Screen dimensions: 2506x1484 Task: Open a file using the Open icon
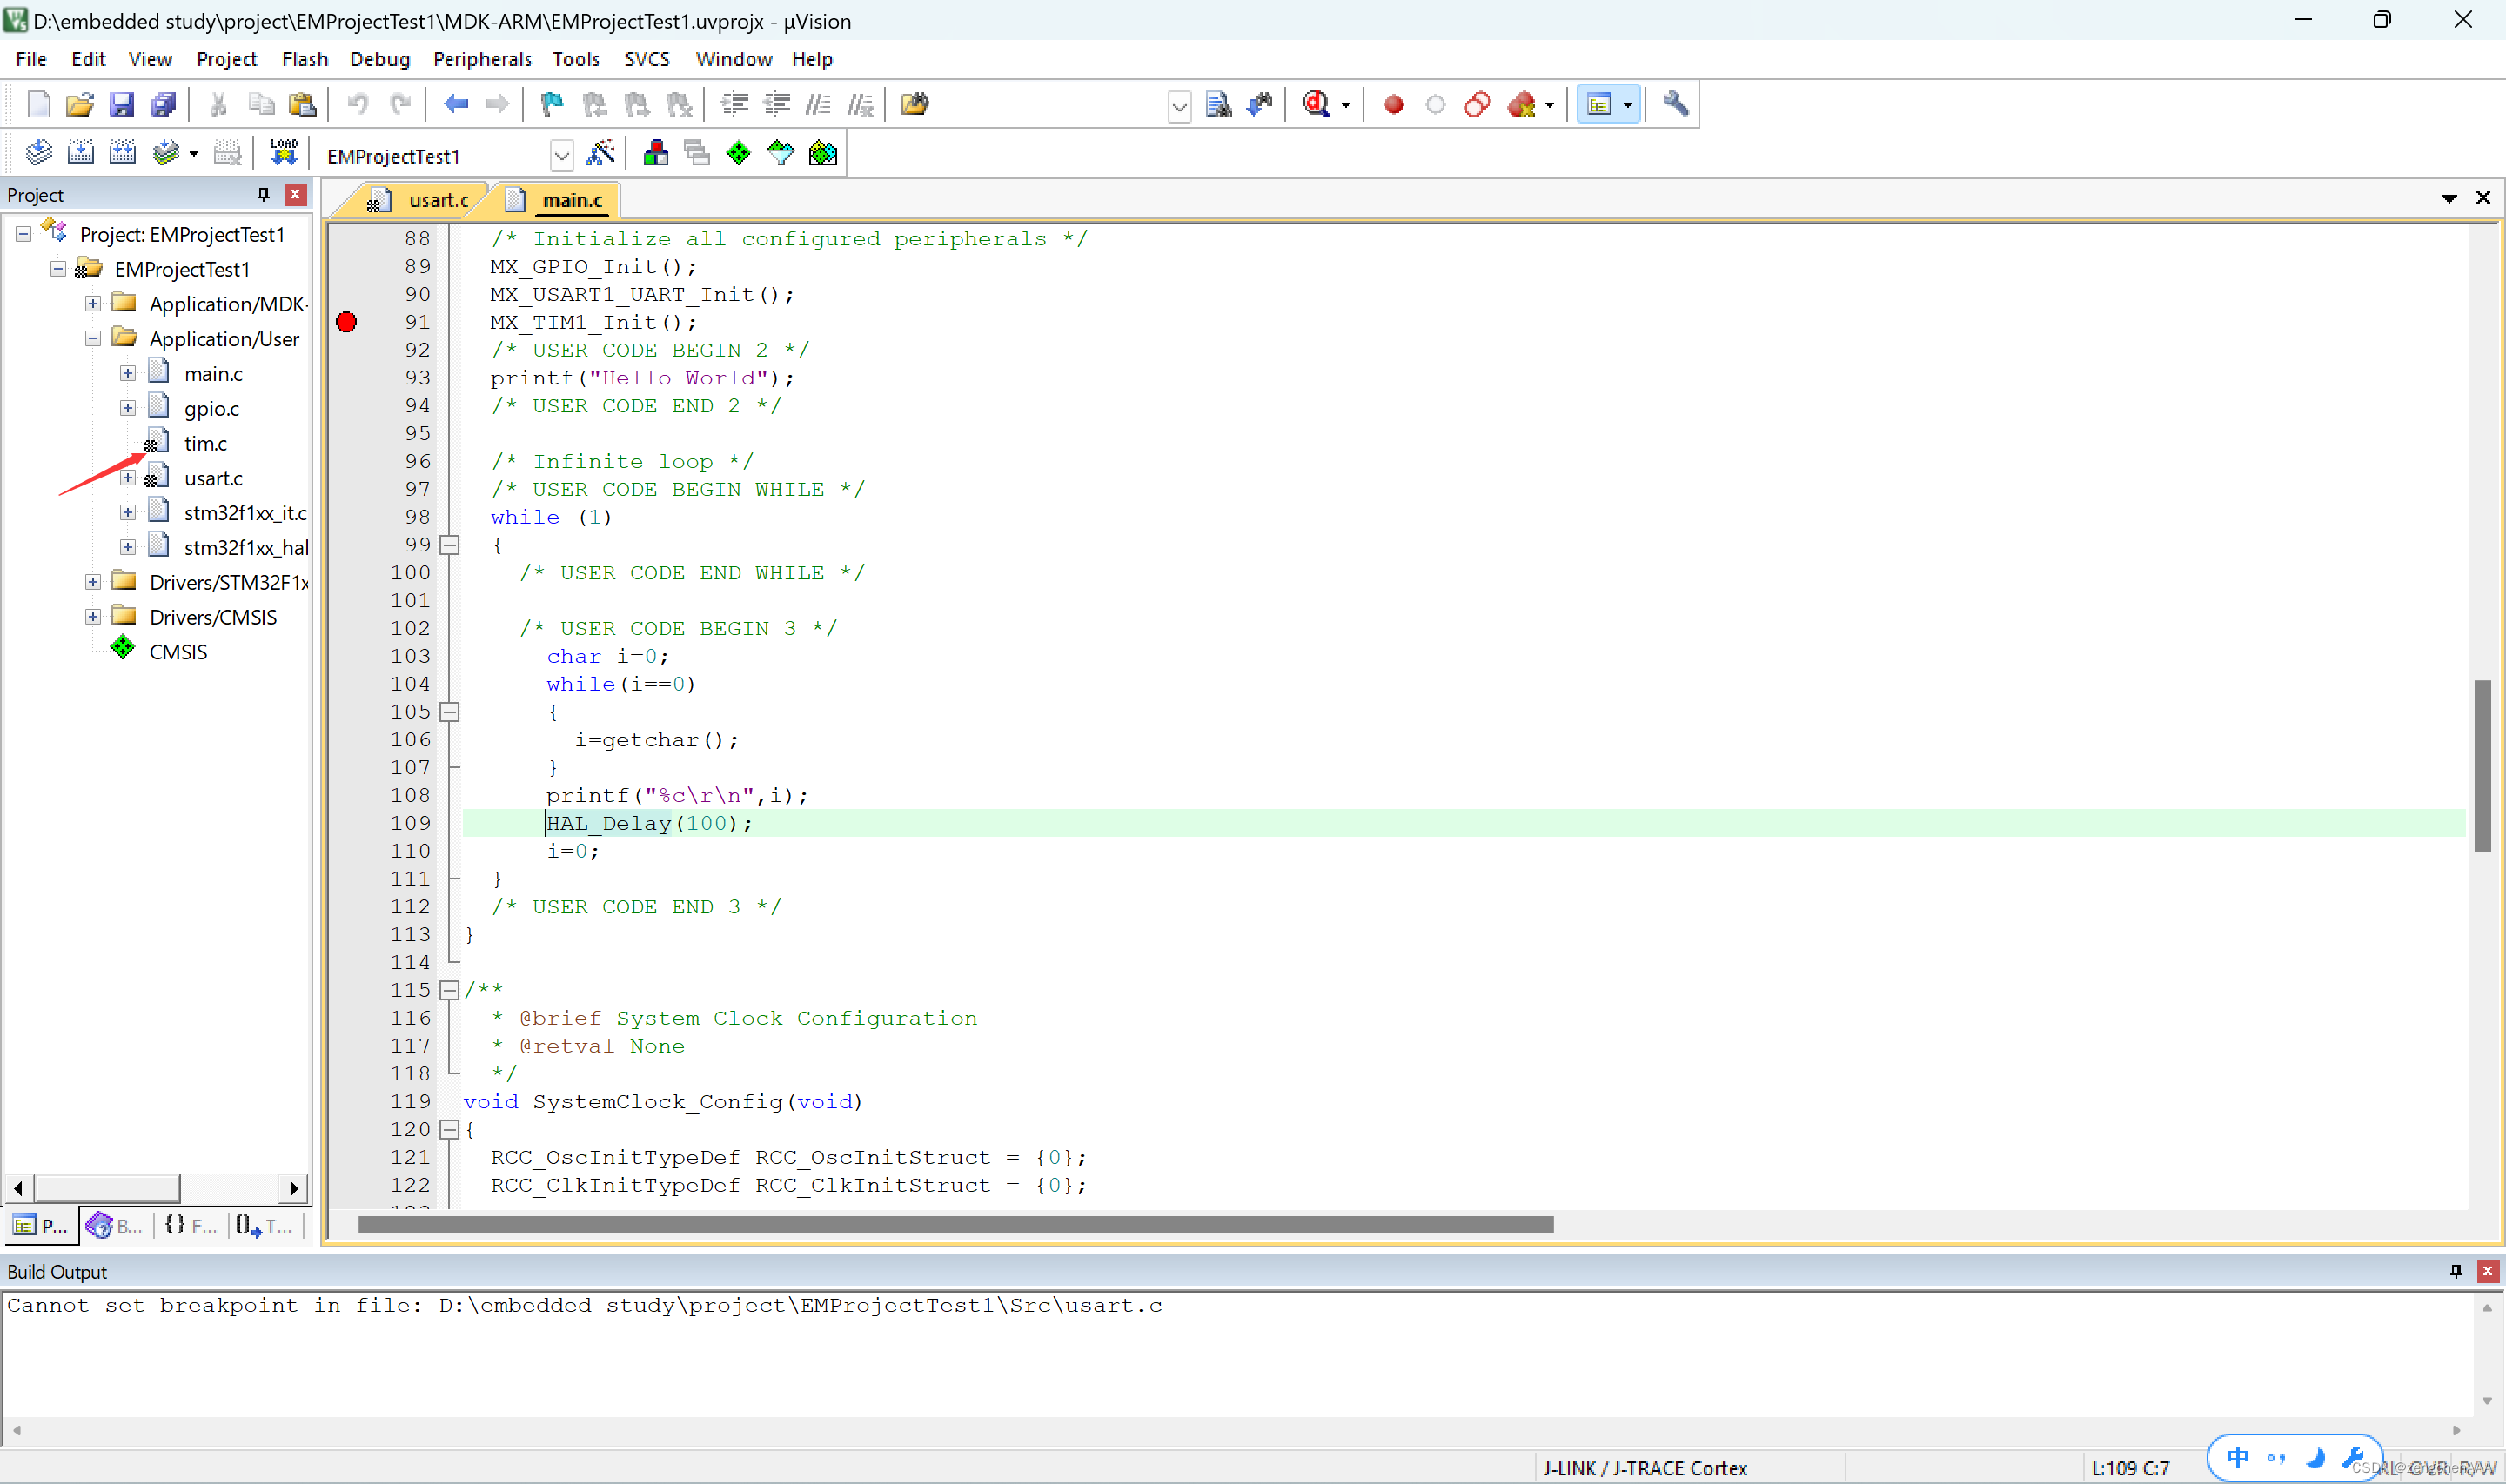tap(80, 104)
